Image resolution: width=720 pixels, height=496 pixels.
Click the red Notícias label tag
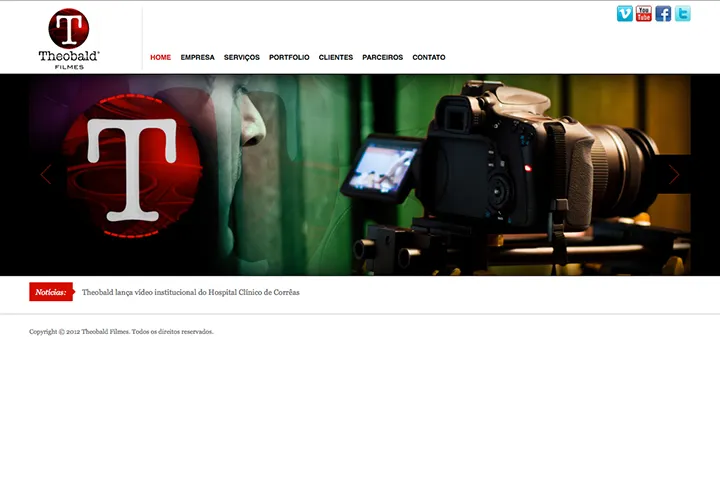pos(52,292)
